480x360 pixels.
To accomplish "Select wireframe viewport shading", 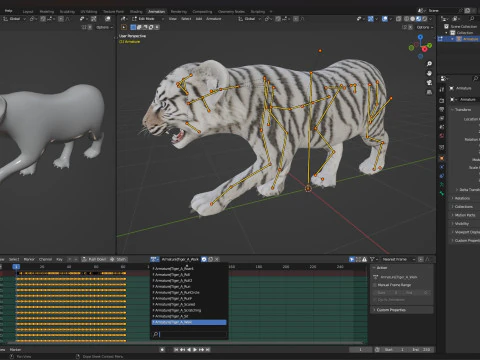I will (x=407, y=19).
